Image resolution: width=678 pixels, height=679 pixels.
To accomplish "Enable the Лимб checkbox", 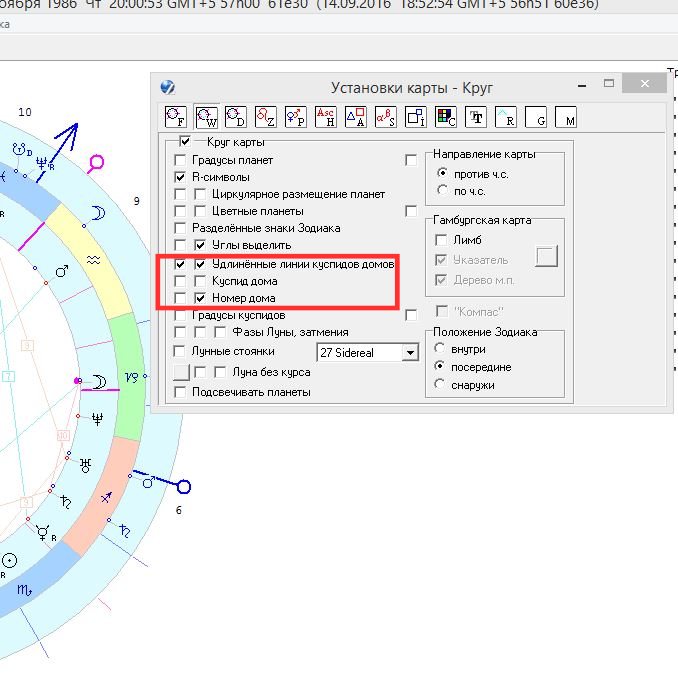I will pyautogui.click(x=441, y=240).
